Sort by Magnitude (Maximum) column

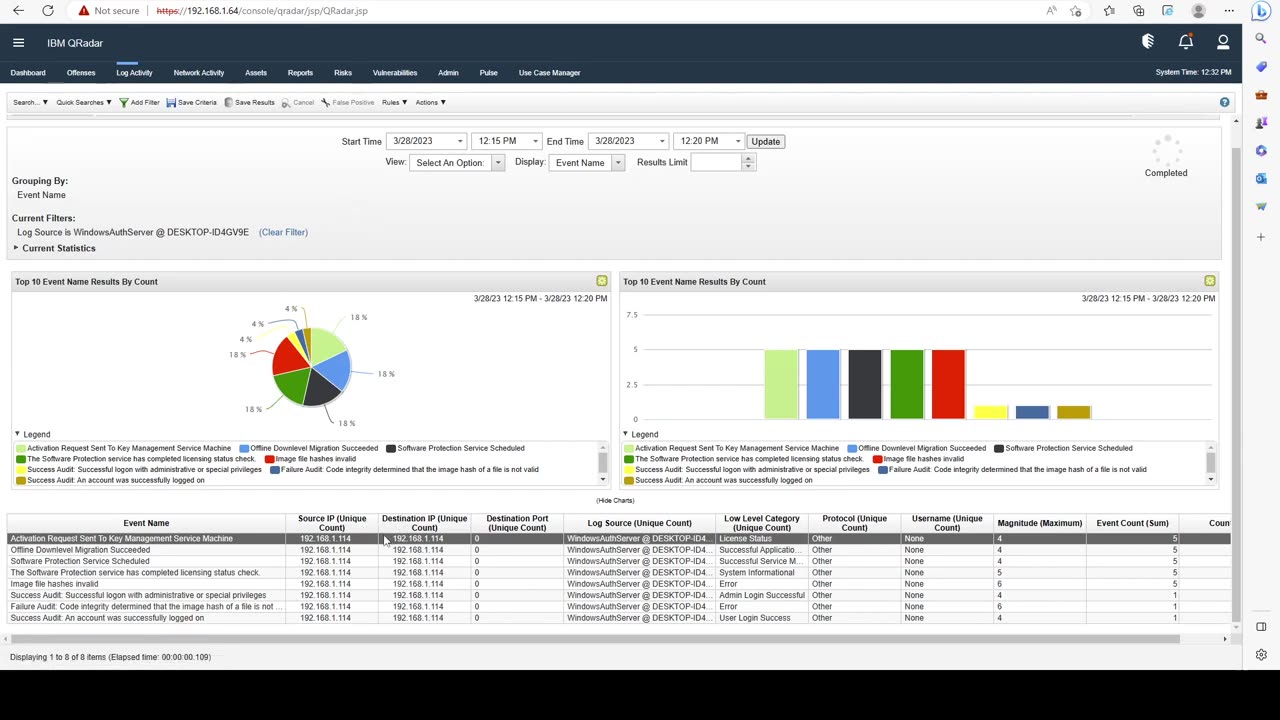coord(1039,523)
